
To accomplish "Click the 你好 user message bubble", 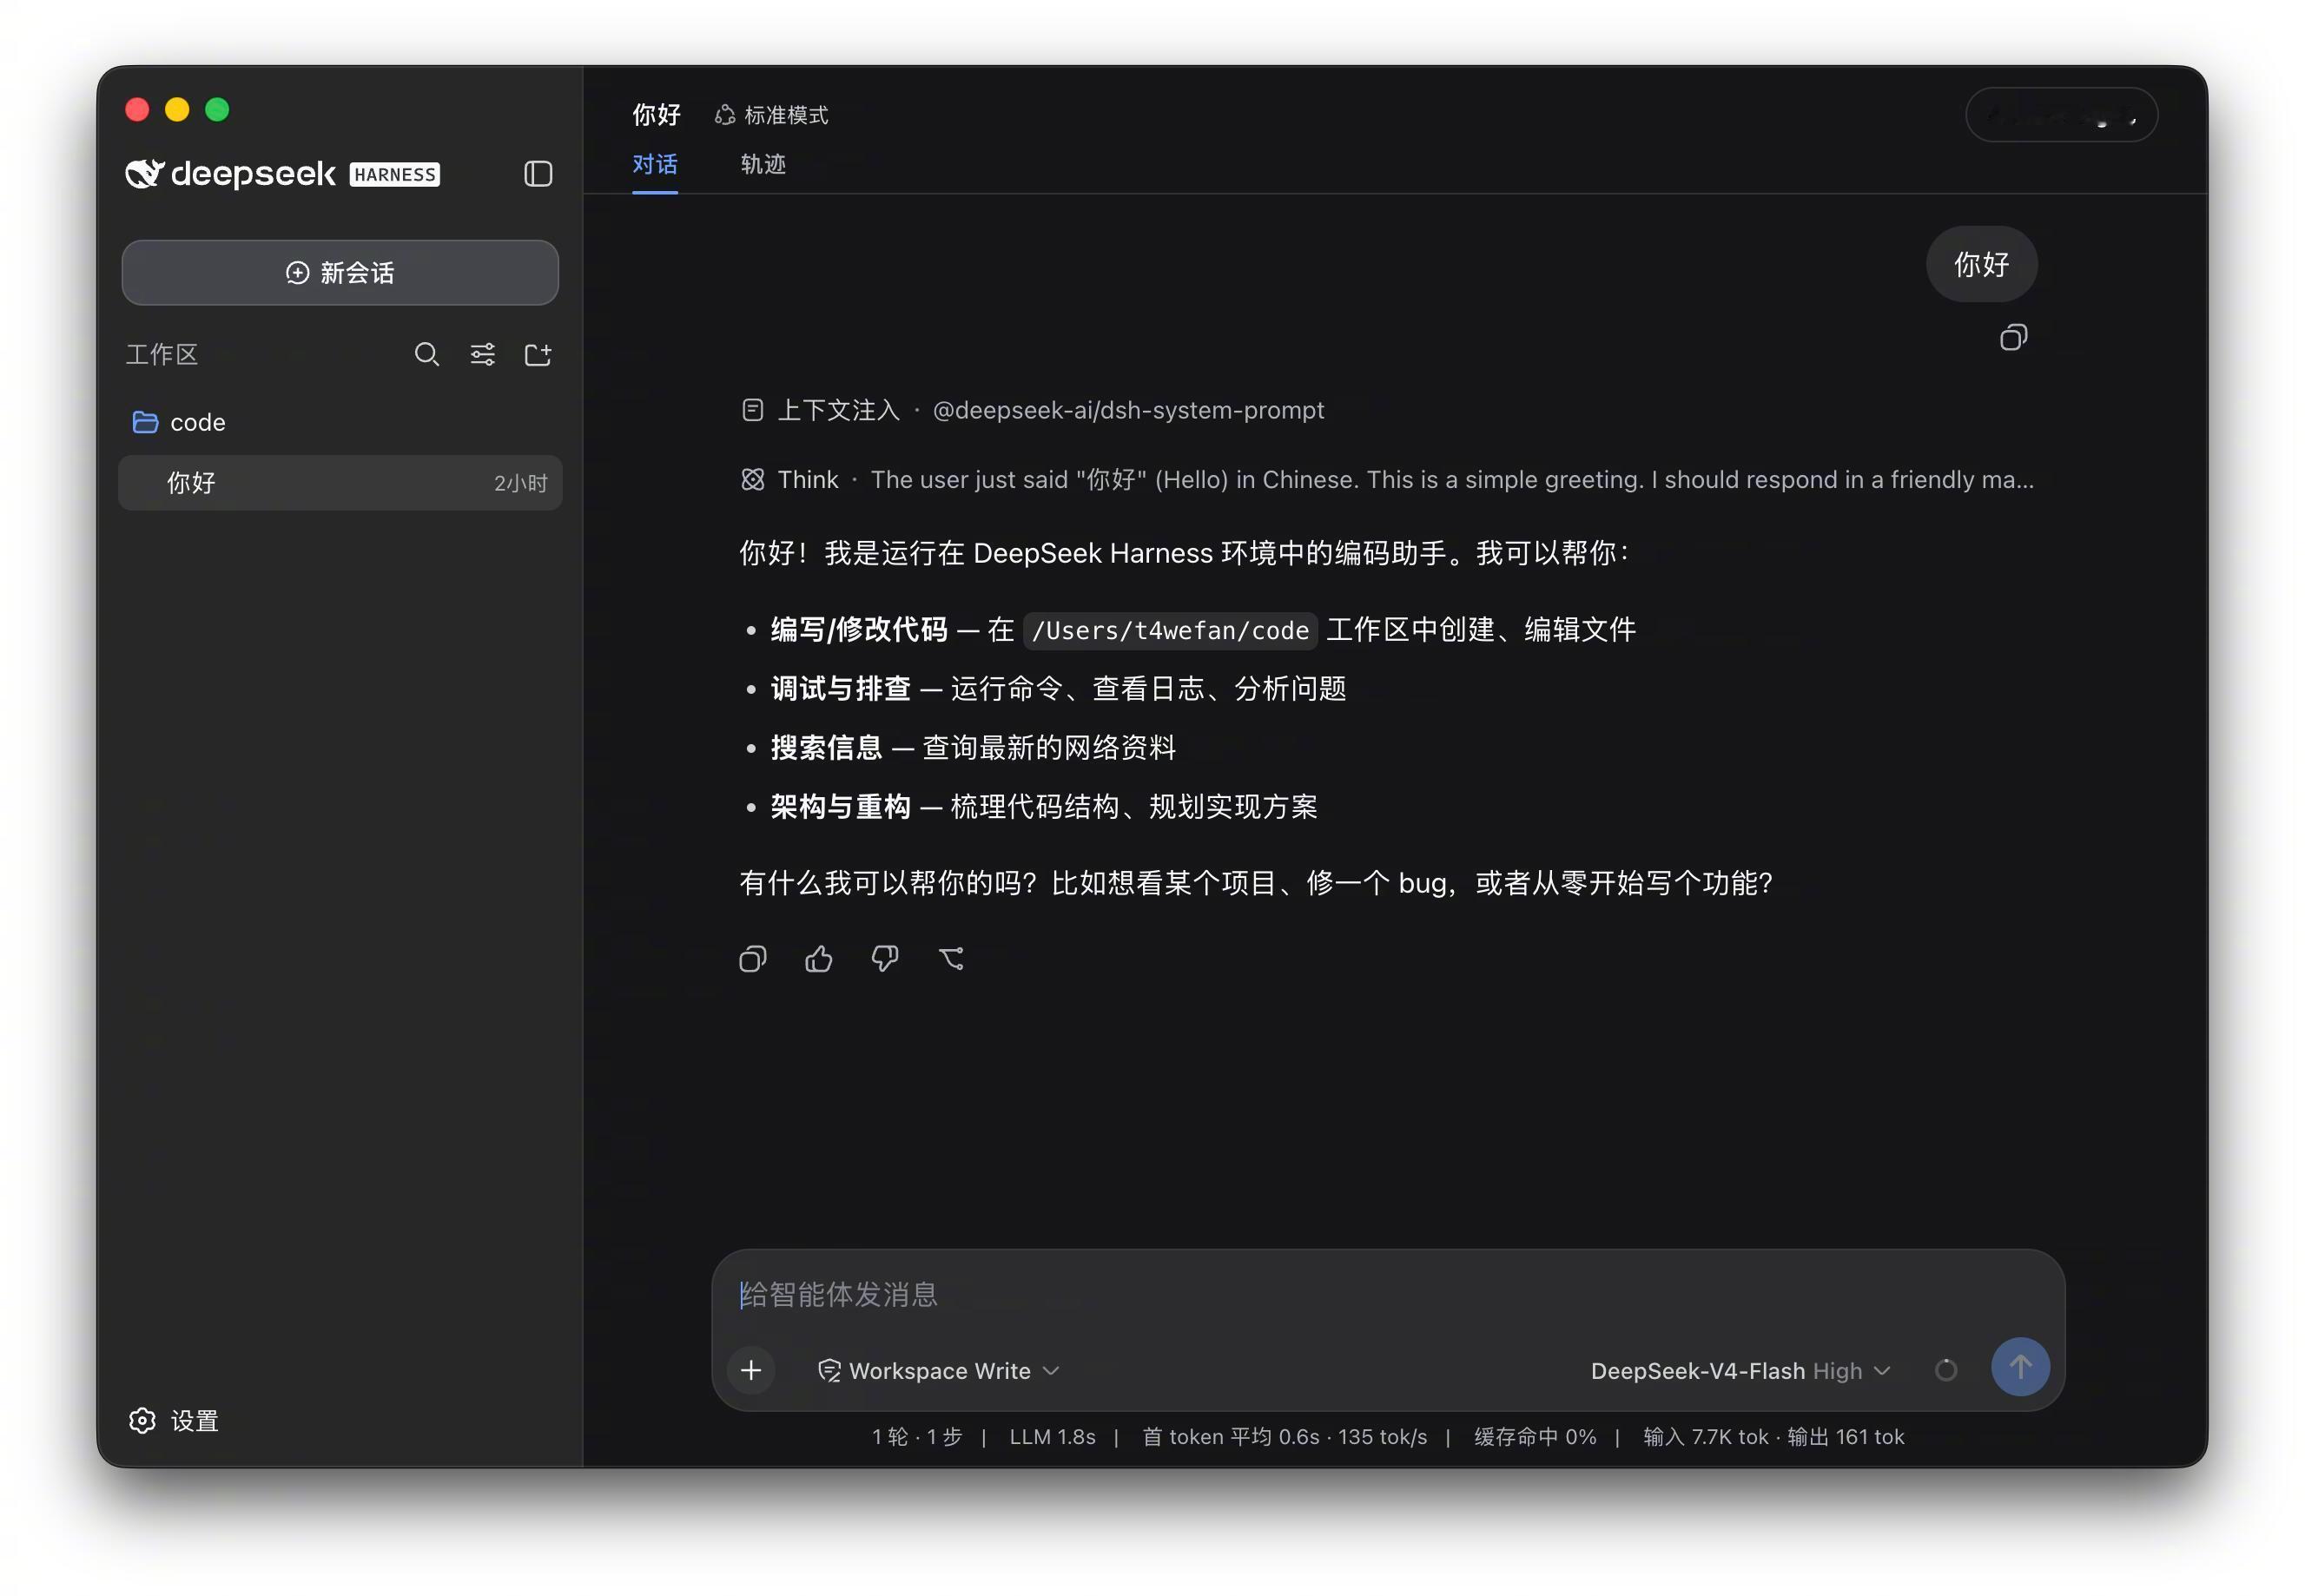I will 1981,264.
